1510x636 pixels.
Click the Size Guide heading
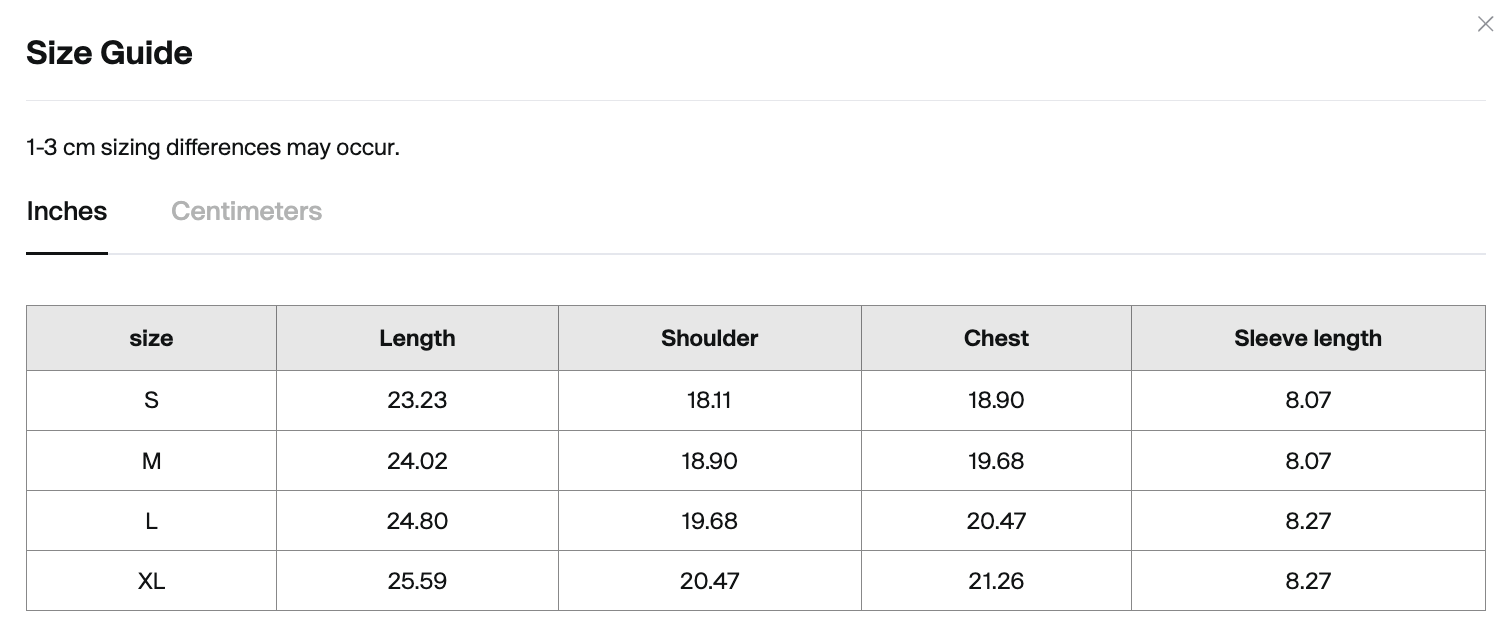(109, 52)
